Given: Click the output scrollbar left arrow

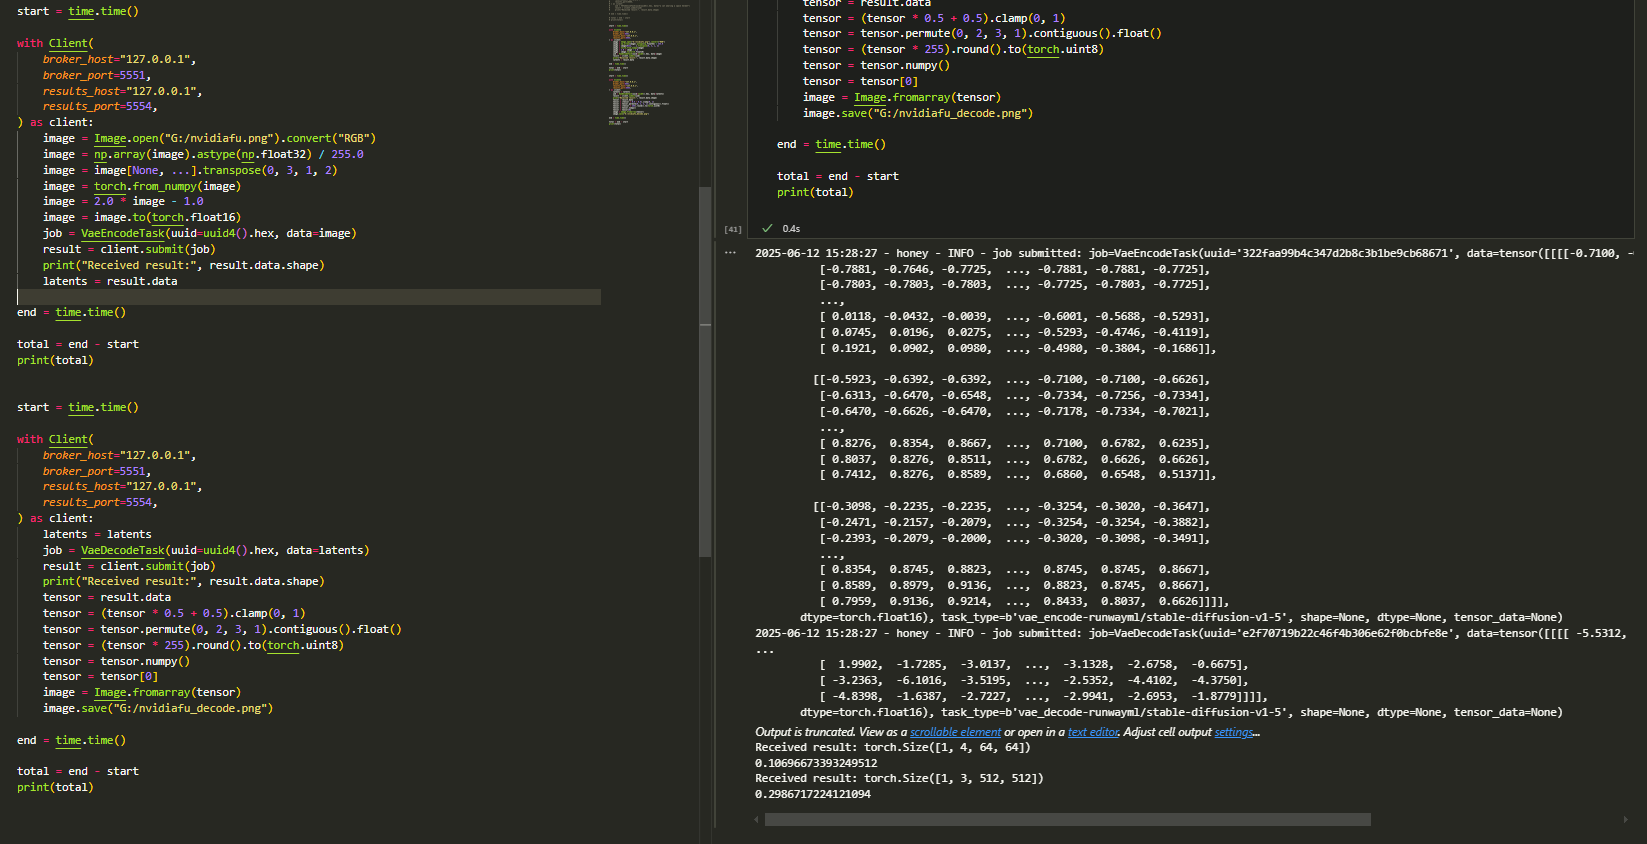Looking at the screenshot, I should (757, 820).
